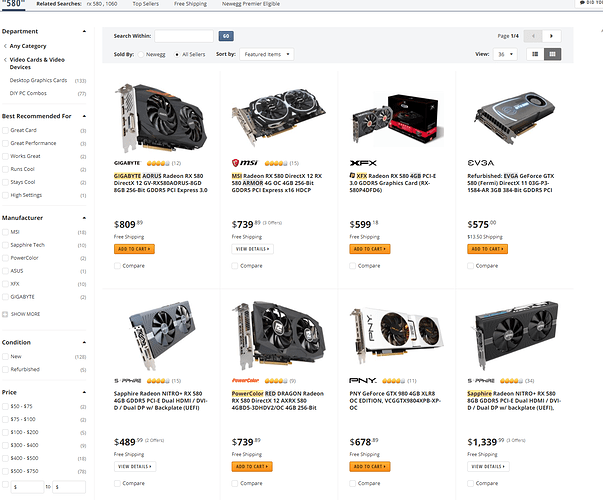
Task: Select Desktop Graphics Cards category
Action: [38, 80]
